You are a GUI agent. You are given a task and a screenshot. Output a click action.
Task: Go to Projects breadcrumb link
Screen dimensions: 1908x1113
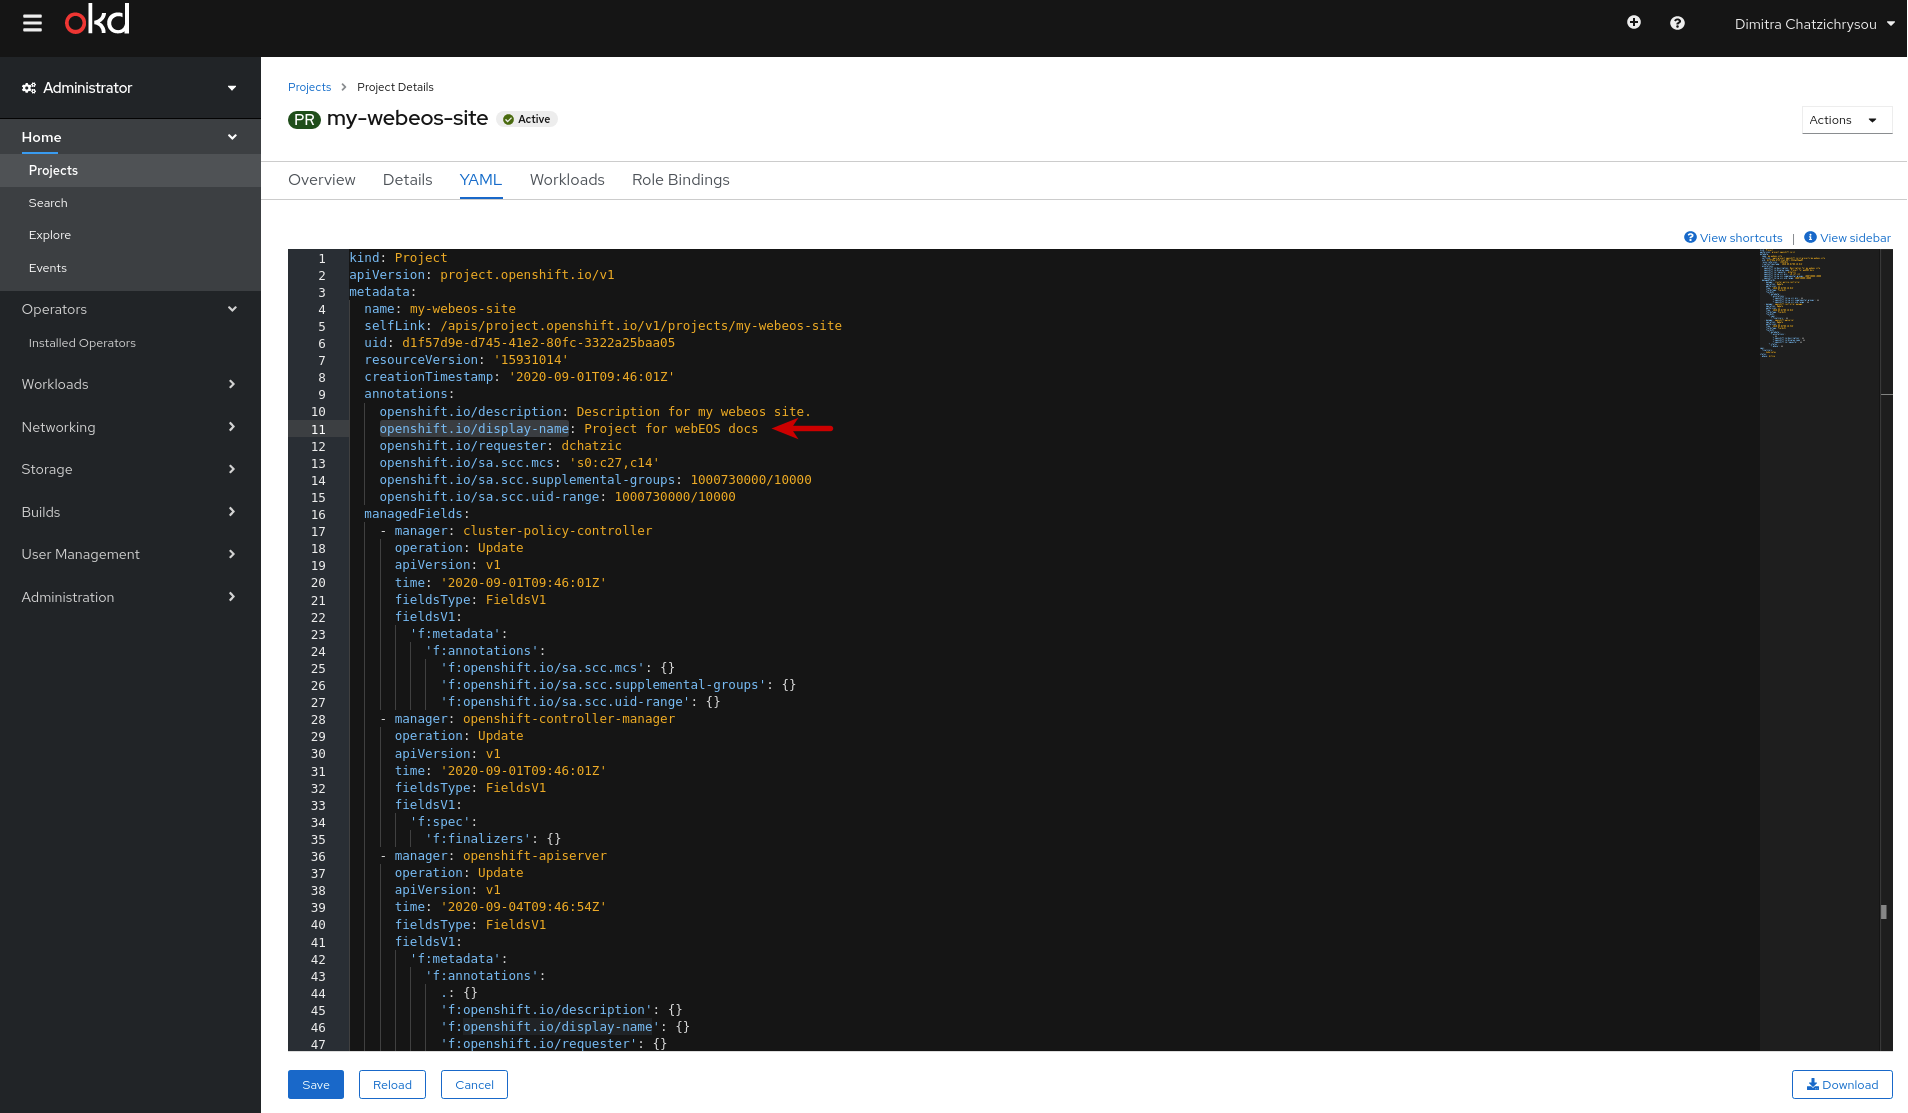pyautogui.click(x=309, y=87)
